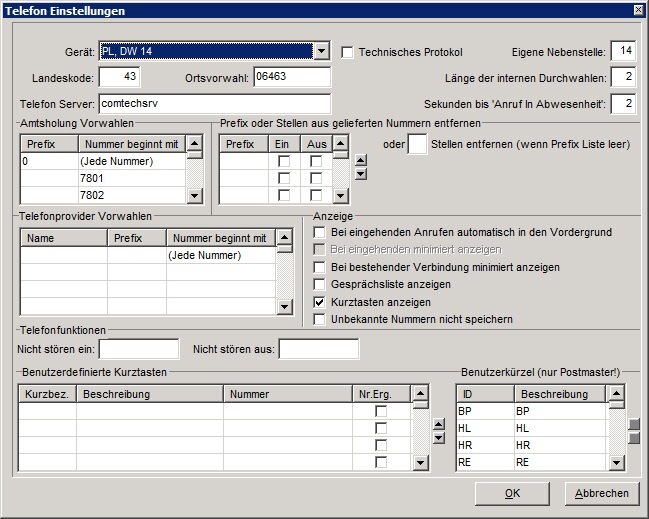The image size is (649, 519).
Task: Move Kurztasten entry up arrow
Action: tap(439, 424)
